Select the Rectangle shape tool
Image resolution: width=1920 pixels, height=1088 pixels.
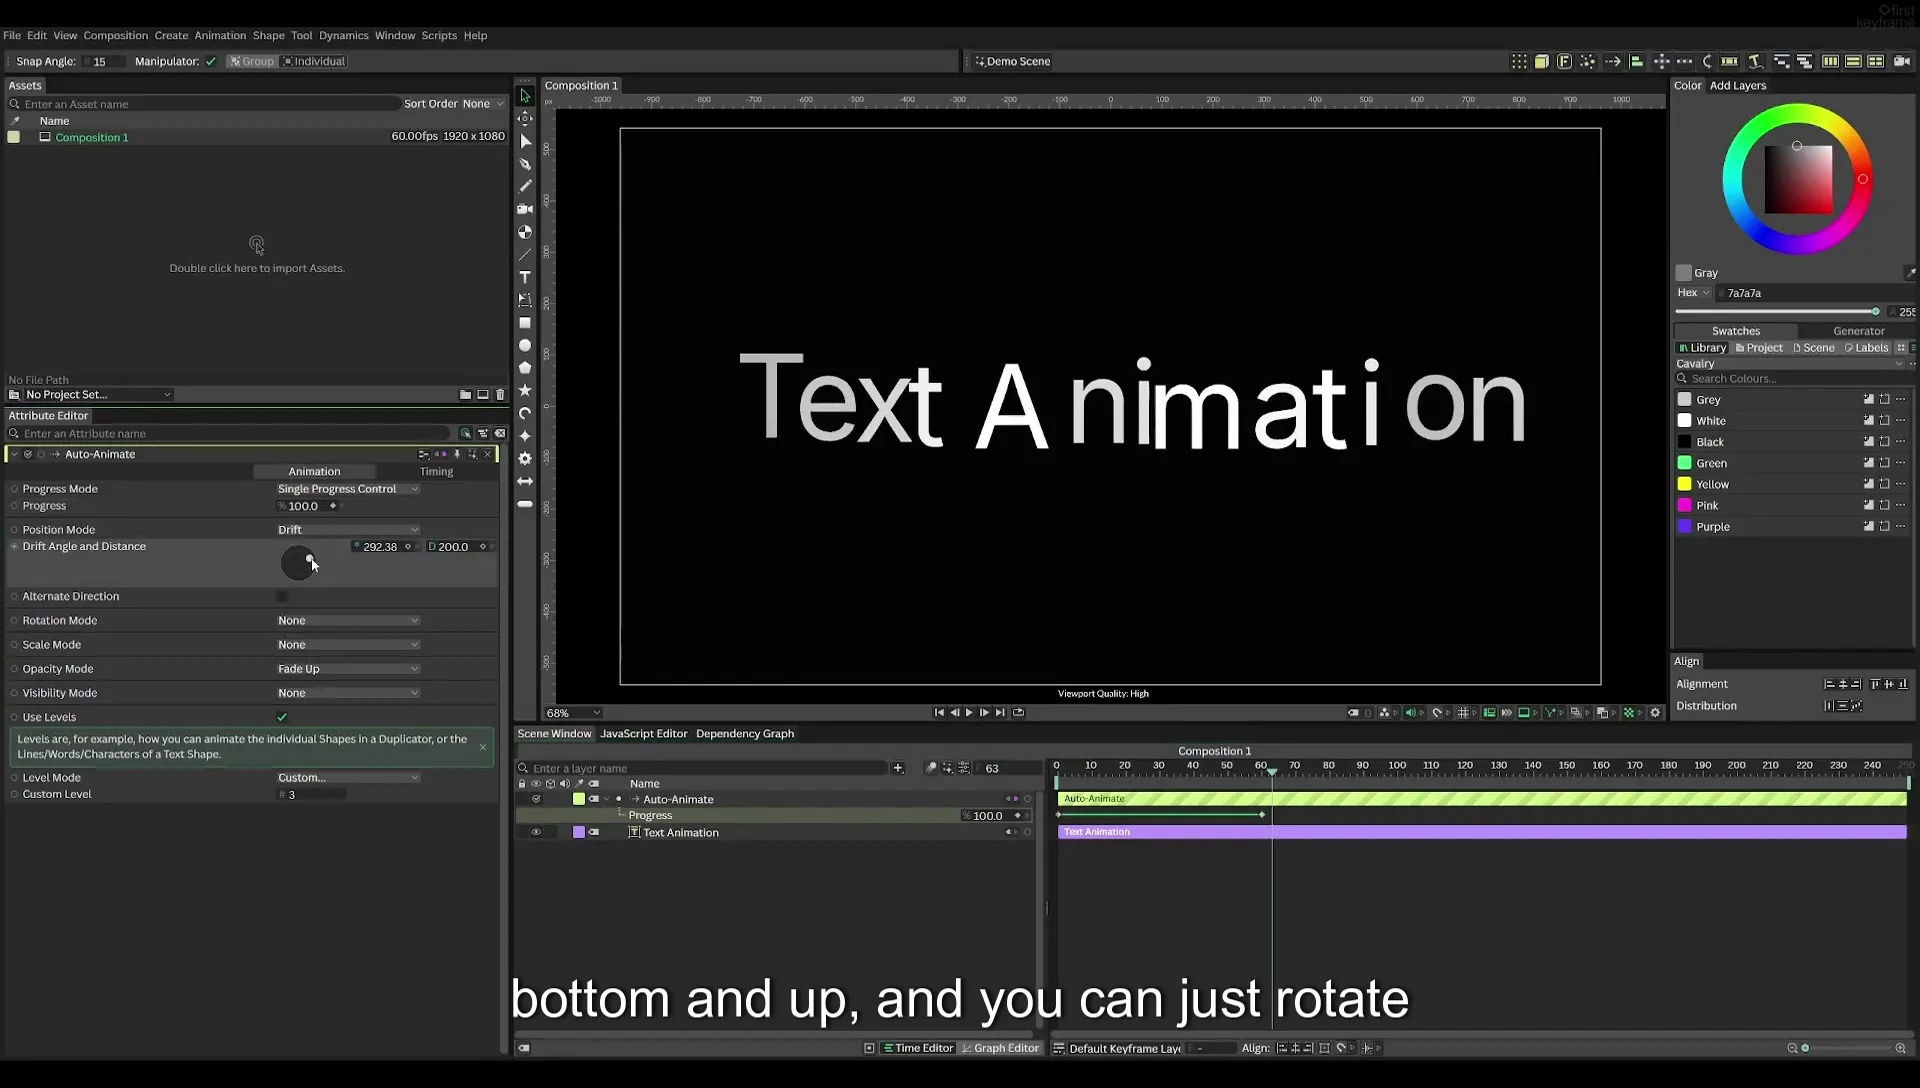tap(525, 323)
